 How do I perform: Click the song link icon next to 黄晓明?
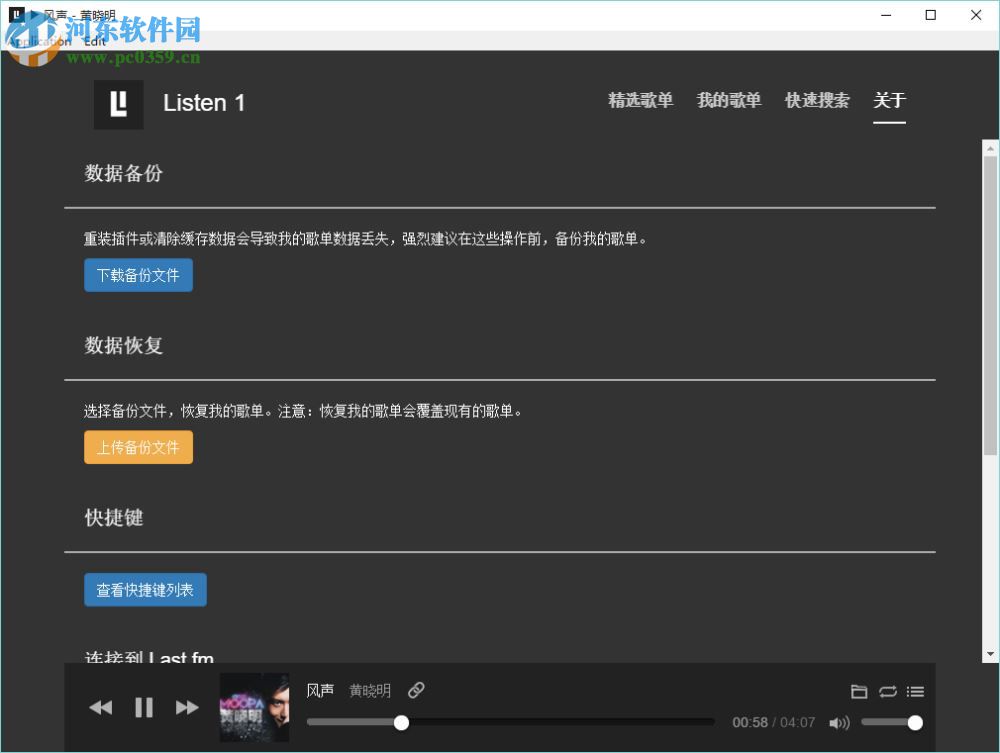click(416, 690)
